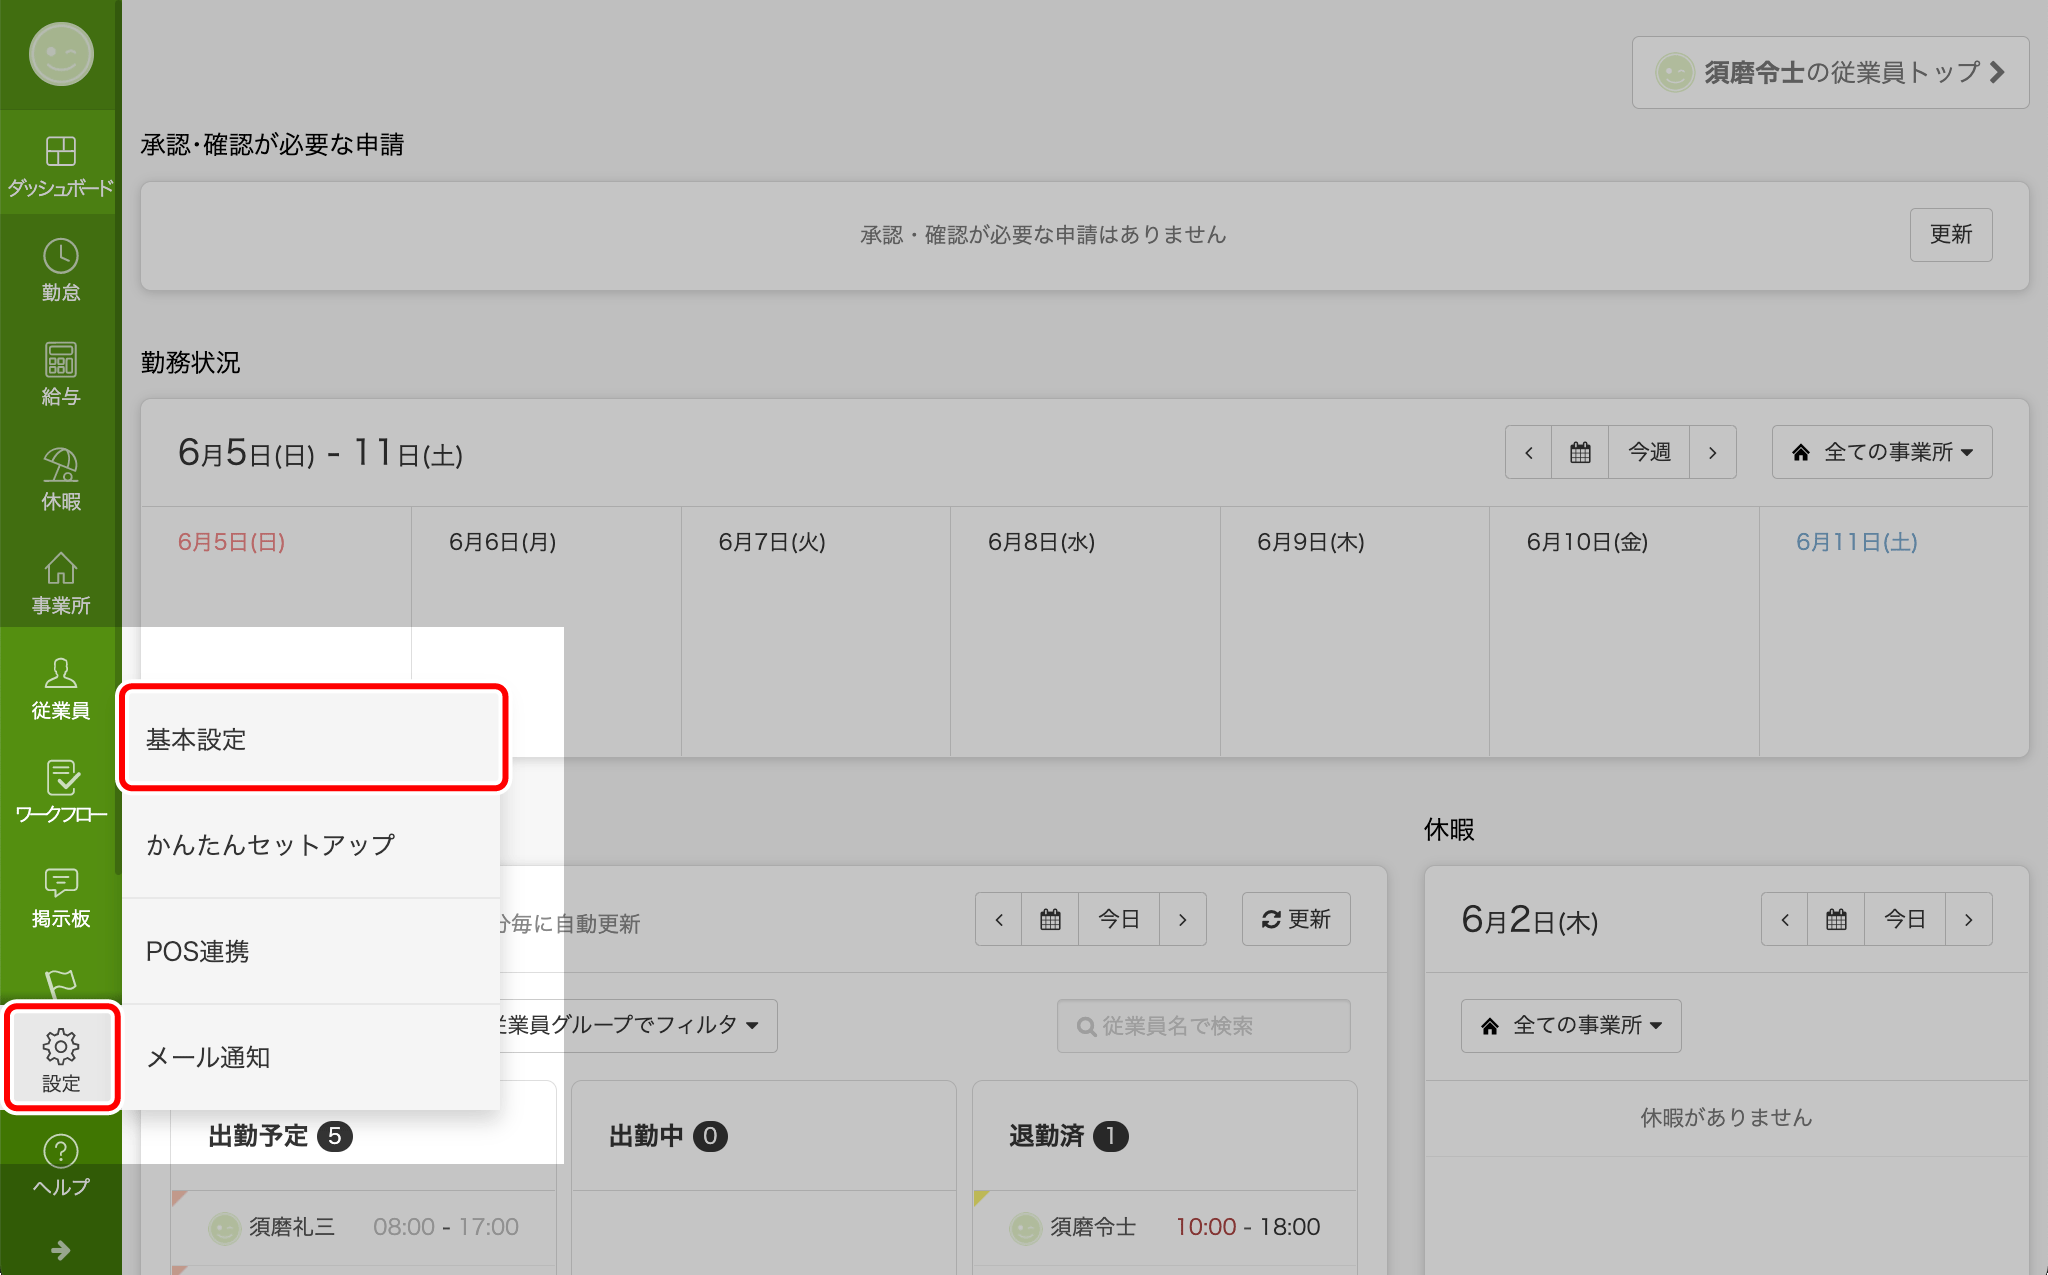
Task: Select 出勤中 tab
Action: (764, 1136)
